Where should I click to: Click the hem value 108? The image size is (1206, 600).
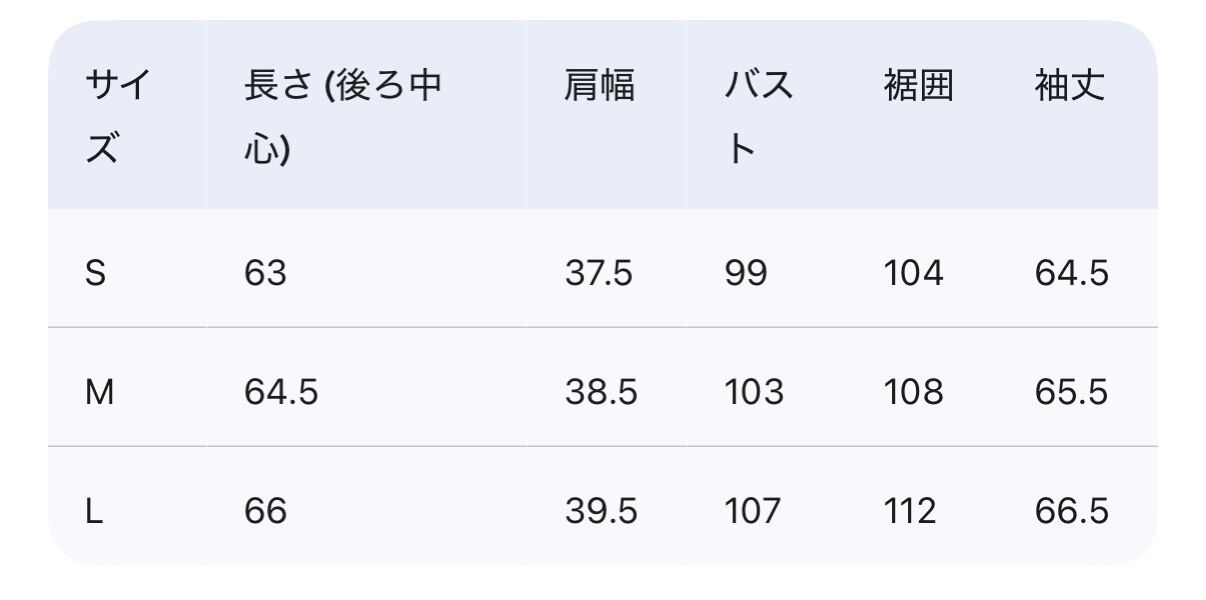point(913,392)
